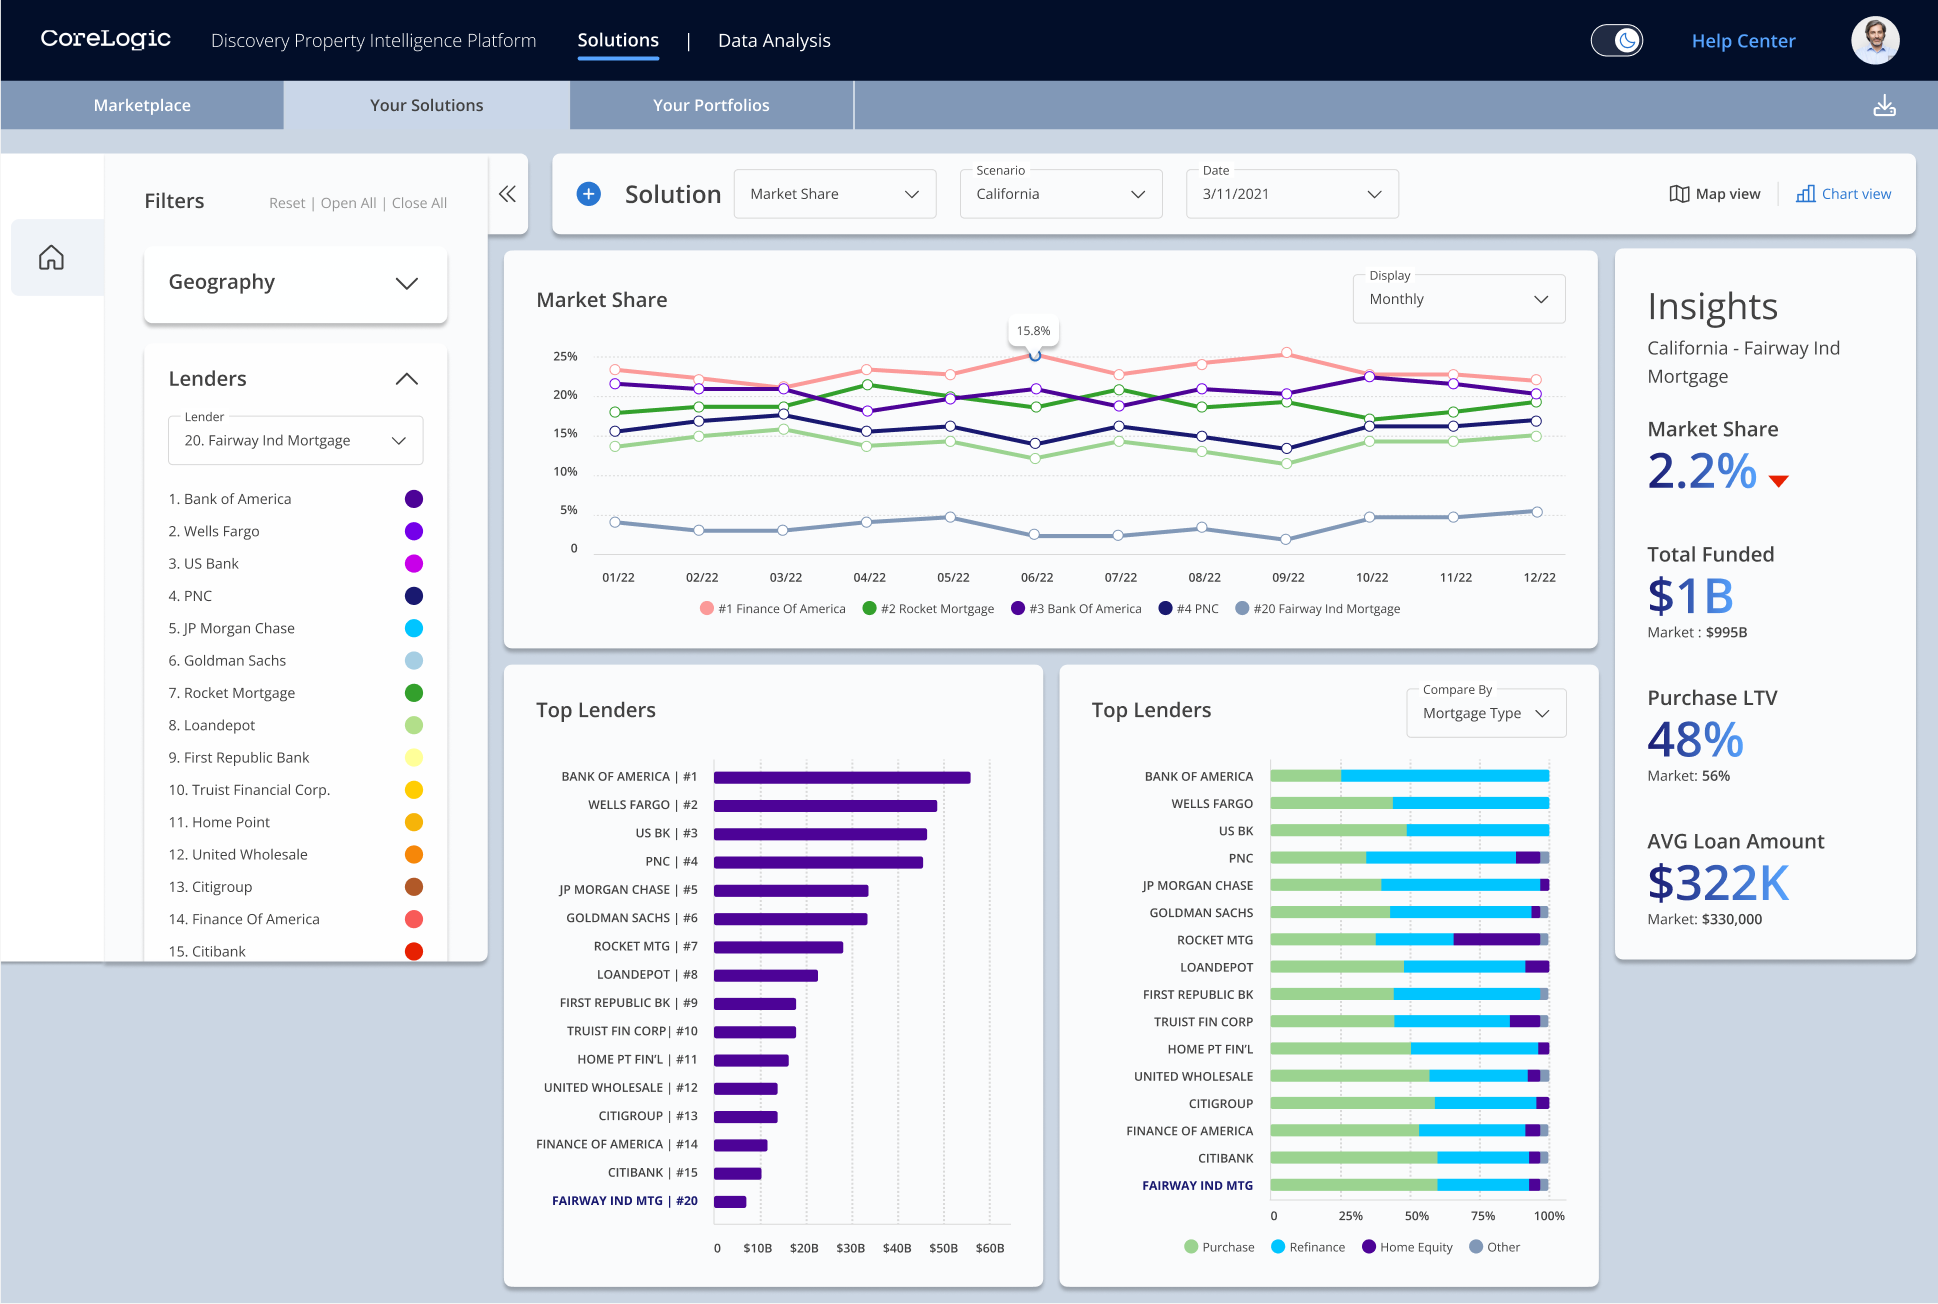
Task: Toggle Refinance legend in mortgage type chart
Action: [1308, 1247]
